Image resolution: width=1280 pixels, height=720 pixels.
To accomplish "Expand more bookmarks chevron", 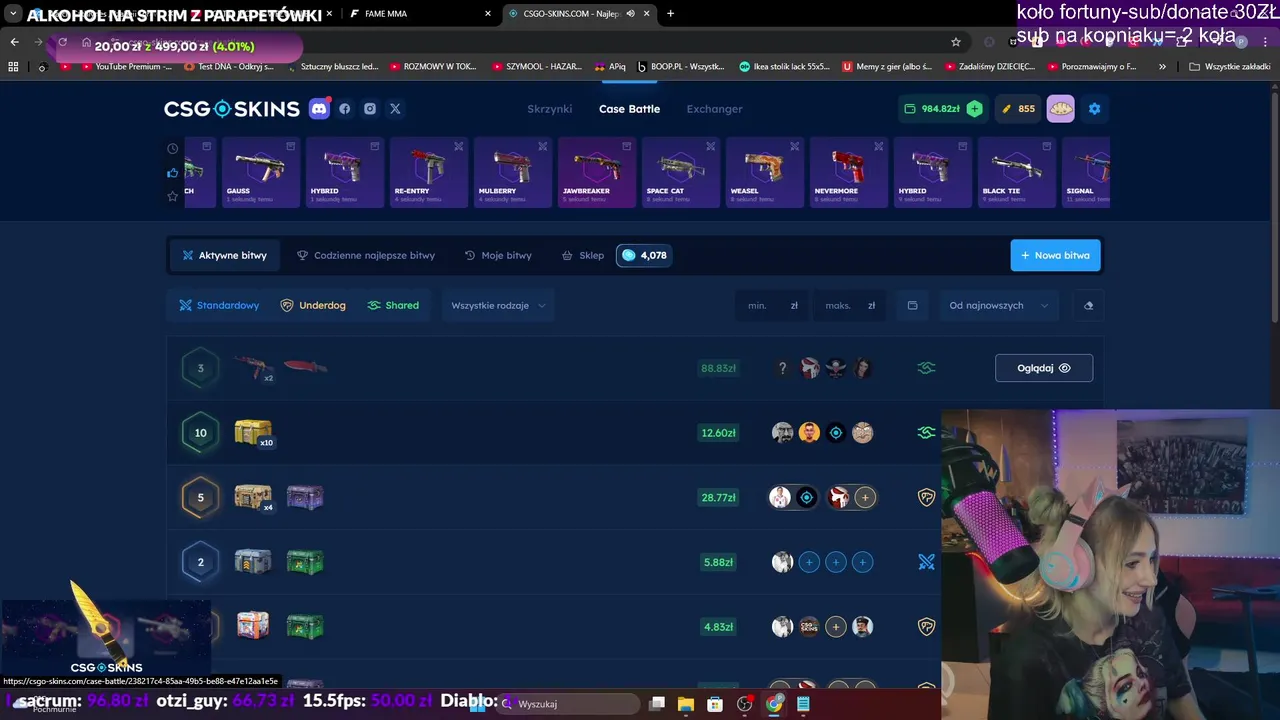I will point(1162,67).
